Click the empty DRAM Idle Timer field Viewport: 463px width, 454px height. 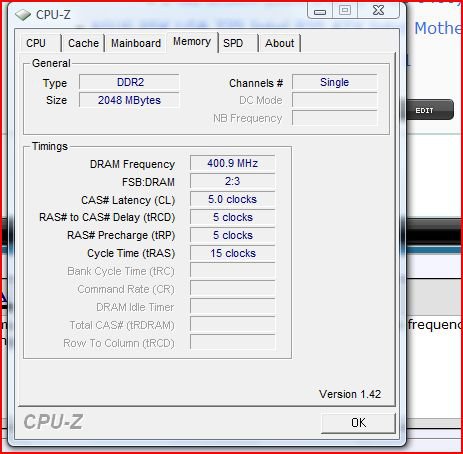pyautogui.click(x=233, y=307)
